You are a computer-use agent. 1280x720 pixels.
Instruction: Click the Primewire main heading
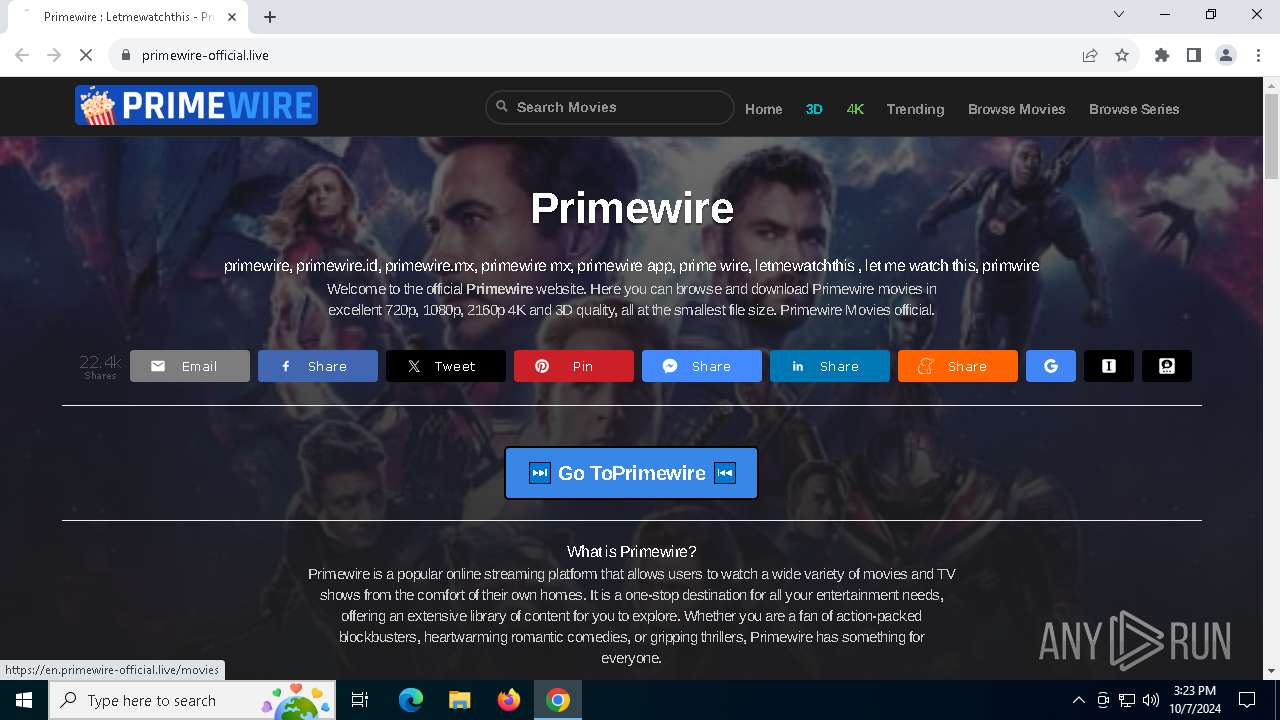pos(632,208)
